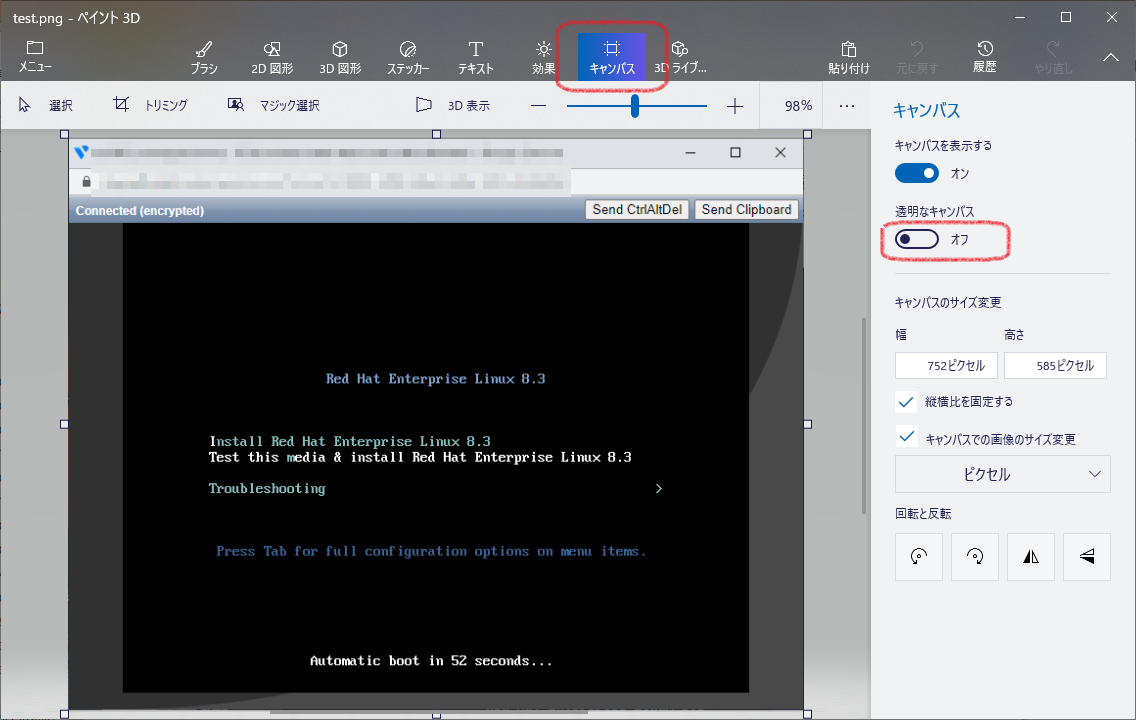This screenshot has width=1136, height=720.
Task: Click the 98% zoom value
Action: pyautogui.click(x=798, y=106)
